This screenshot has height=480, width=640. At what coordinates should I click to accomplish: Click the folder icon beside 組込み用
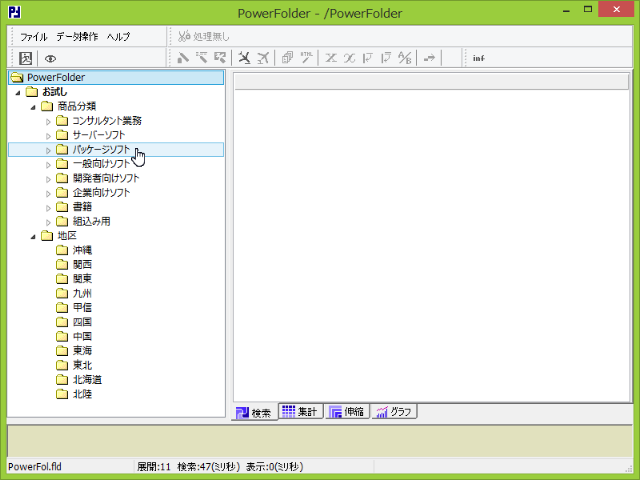[62, 221]
